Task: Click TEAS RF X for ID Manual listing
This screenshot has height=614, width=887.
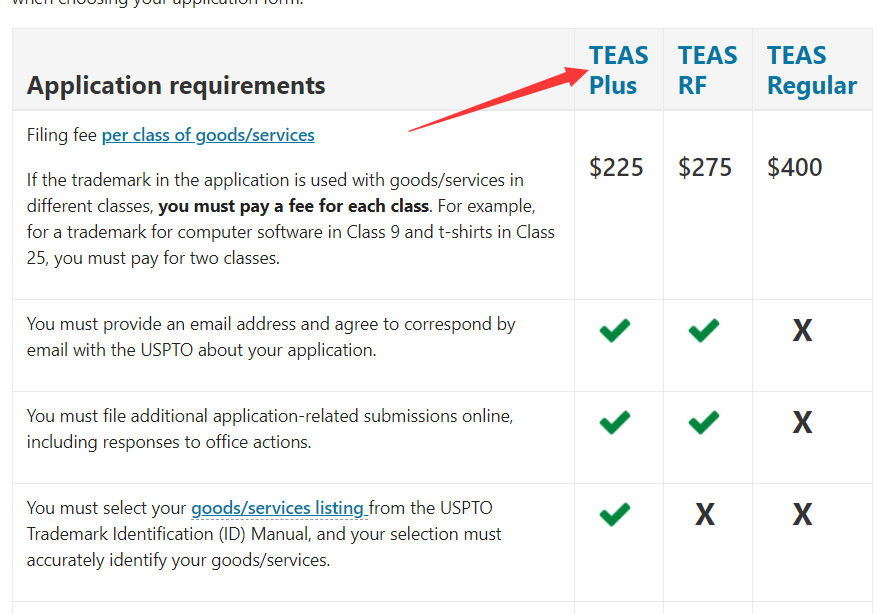Action: coord(705,515)
